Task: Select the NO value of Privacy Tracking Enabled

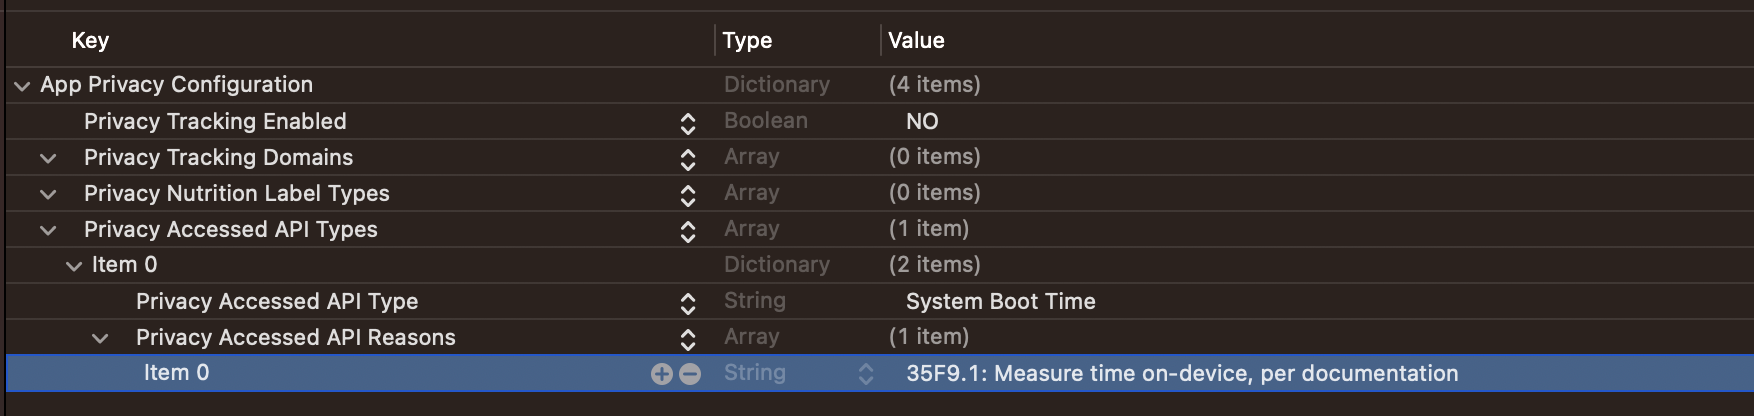Action: pyautogui.click(x=922, y=122)
